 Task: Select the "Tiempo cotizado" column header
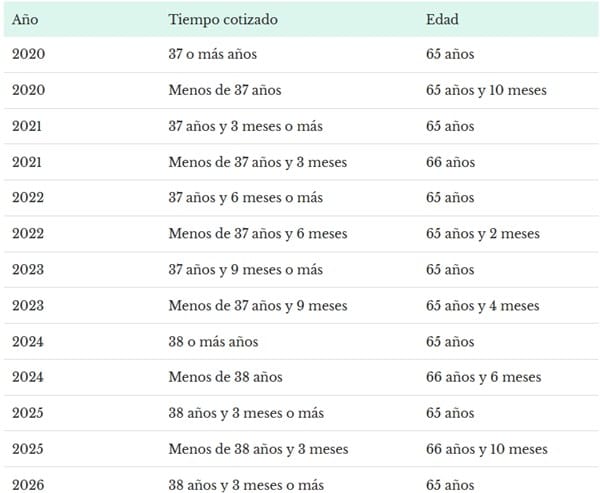click(223, 19)
